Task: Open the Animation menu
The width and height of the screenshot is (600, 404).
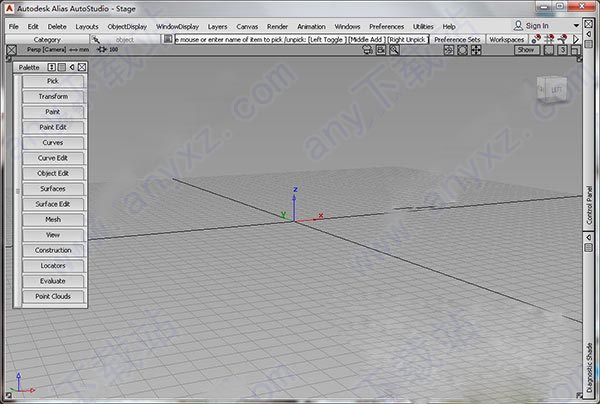Action: pos(311,26)
